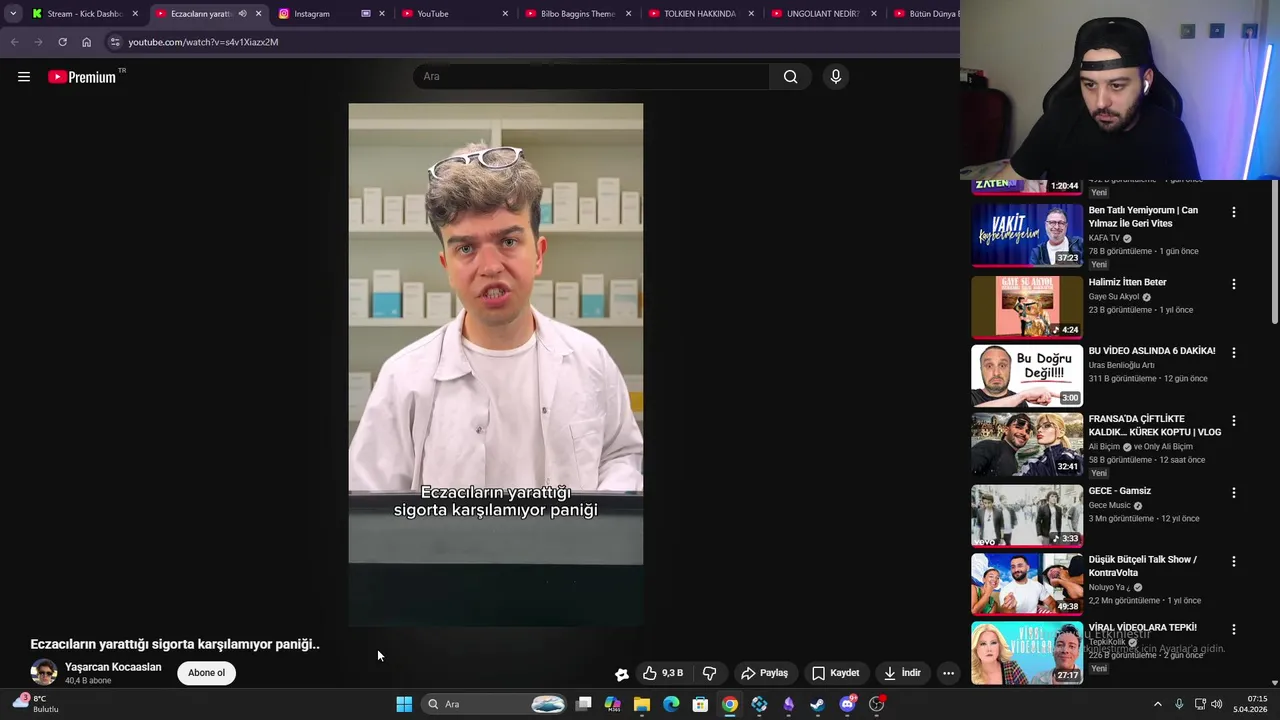Open the 'Bu Doğru Değil!!!!' thumbnail
Image resolution: width=1280 pixels, height=720 pixels.
tap(1027, 376)
